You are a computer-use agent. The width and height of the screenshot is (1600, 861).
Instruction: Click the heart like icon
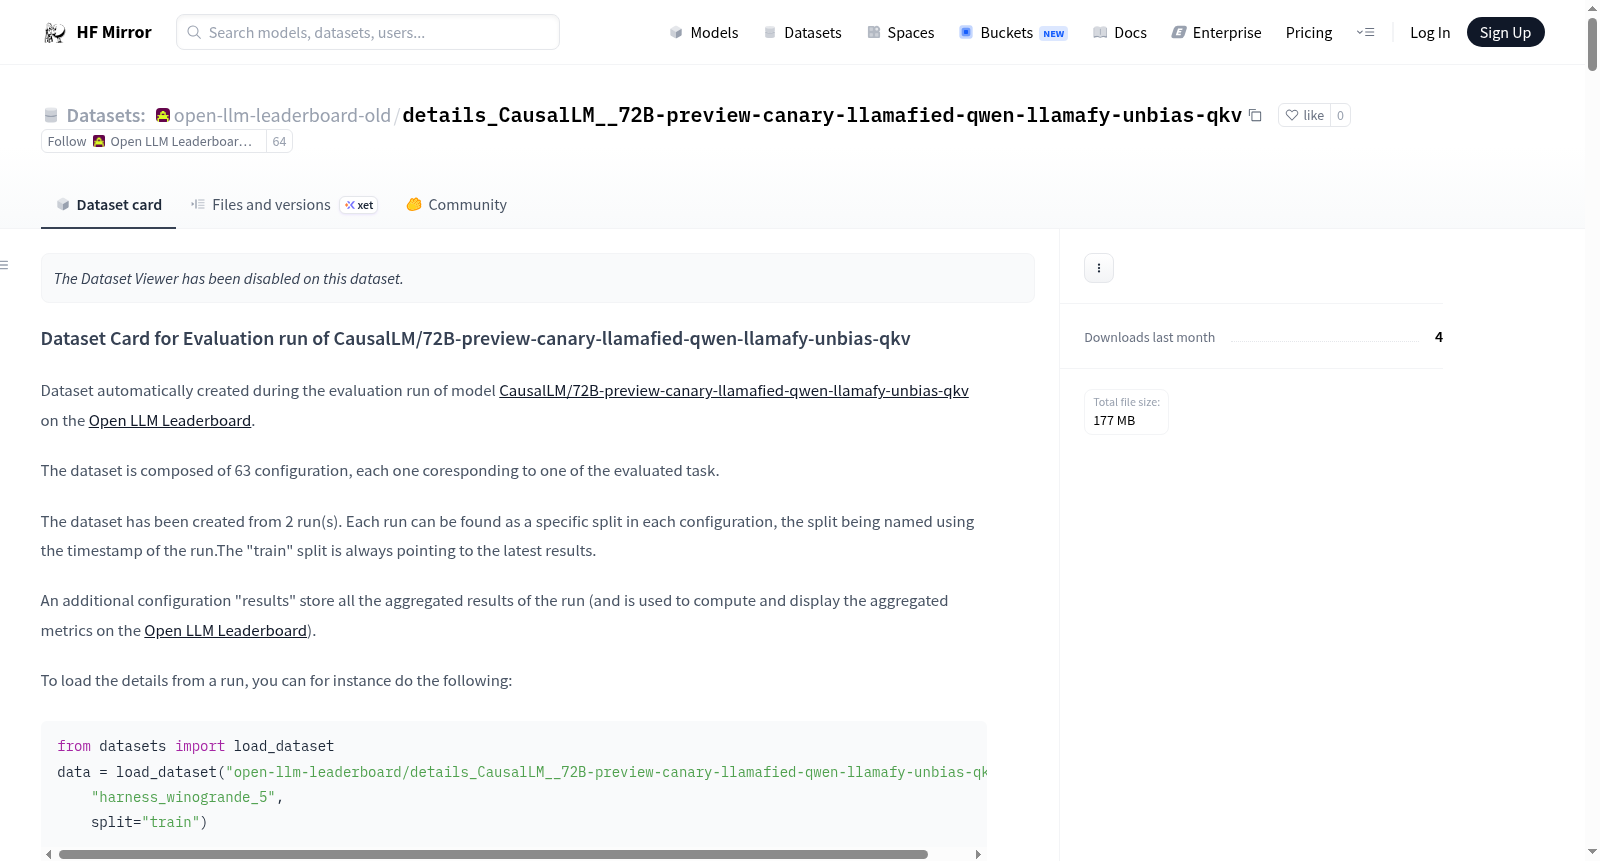pos(1292,115)
